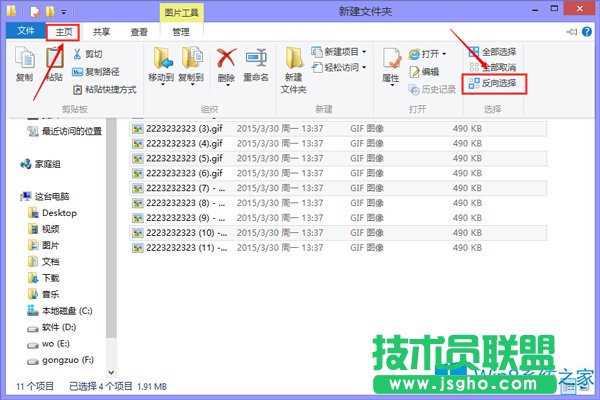Open the Quick Access Toolbar customize dropdown
The width and height of the screenshot is (600, 400).
point(64,13)
